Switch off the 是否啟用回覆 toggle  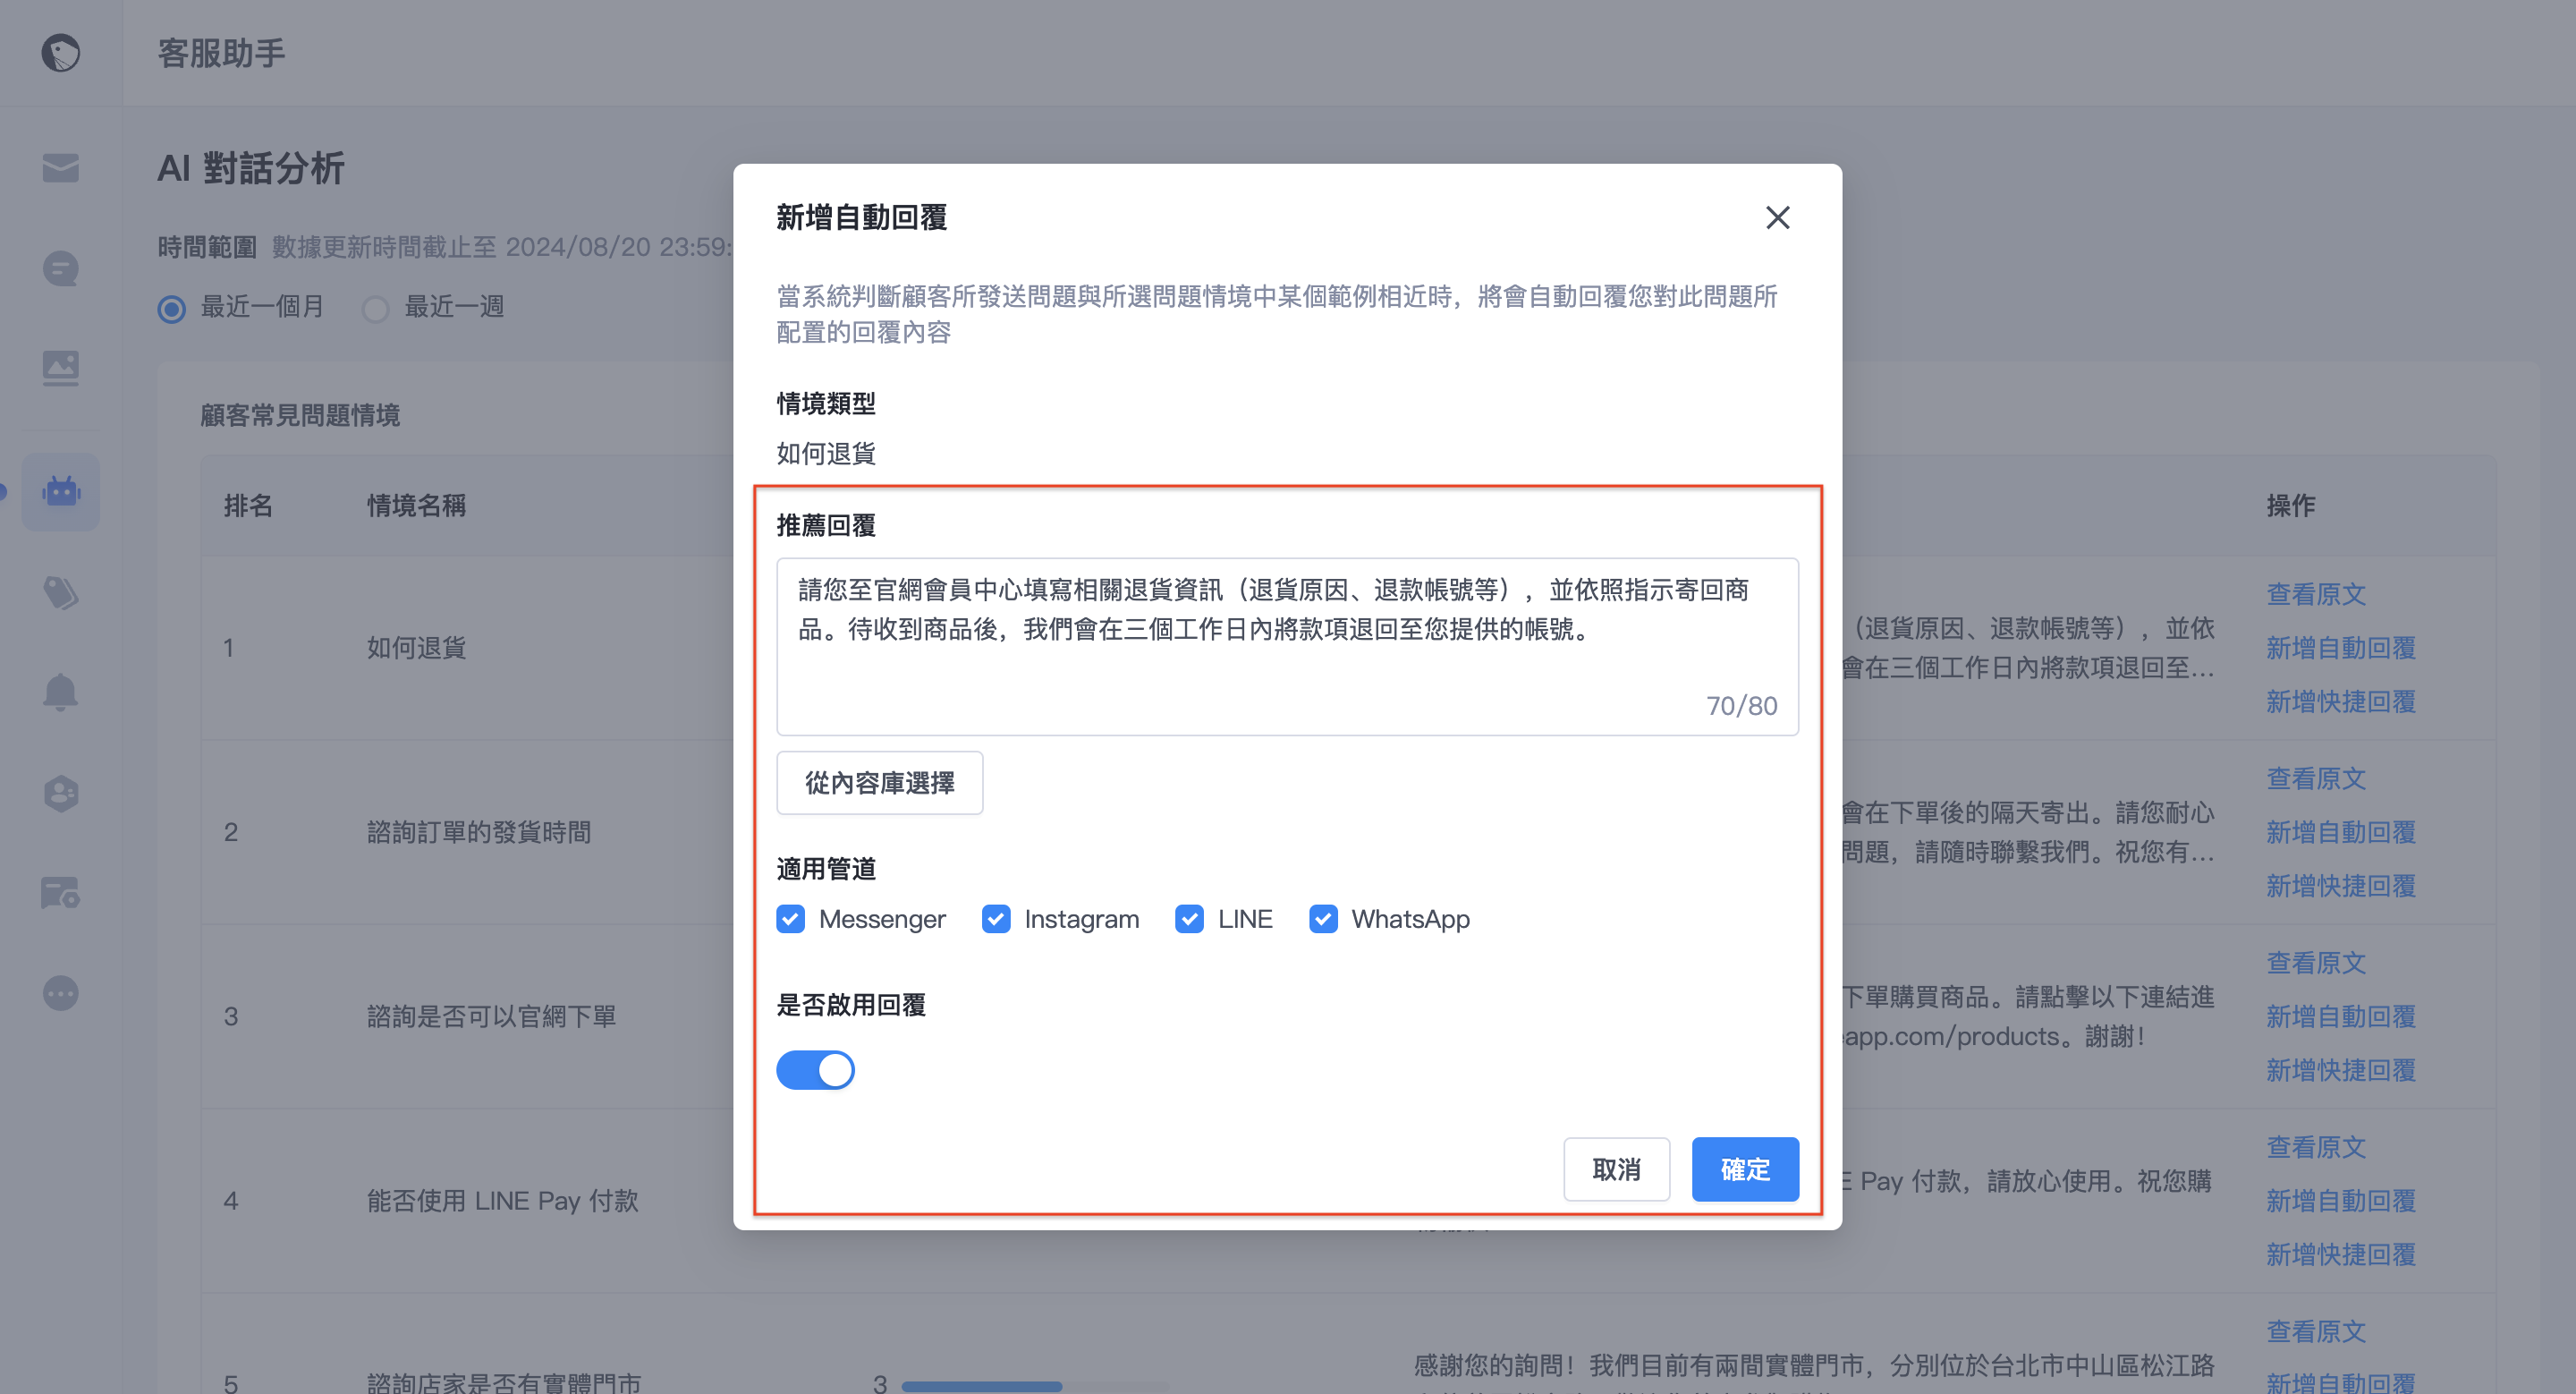(815, 1069)
